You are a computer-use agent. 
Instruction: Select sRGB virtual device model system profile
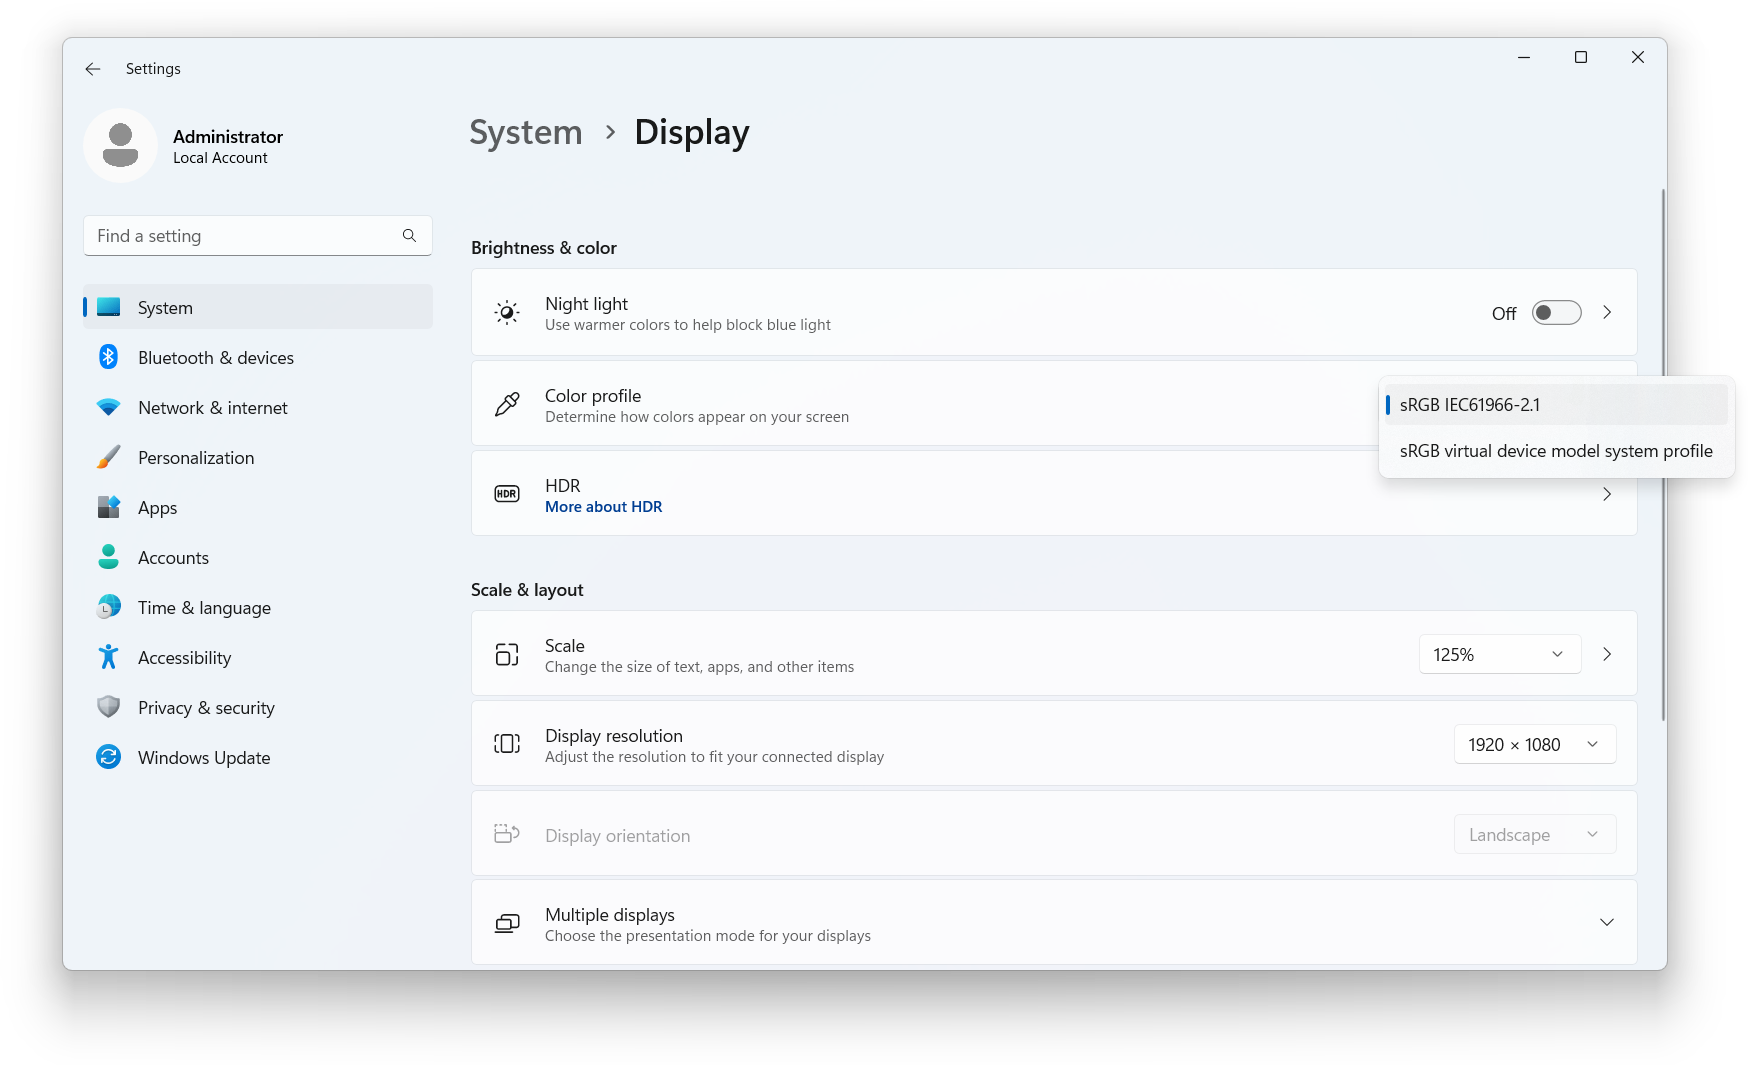1556,451
